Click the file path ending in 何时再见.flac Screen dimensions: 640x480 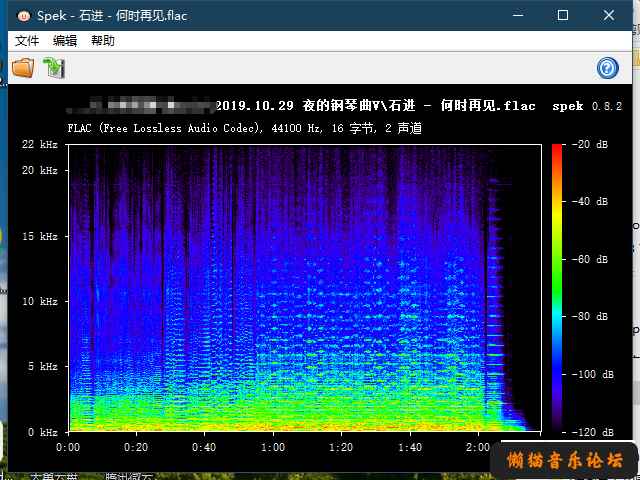click(301, 106)
